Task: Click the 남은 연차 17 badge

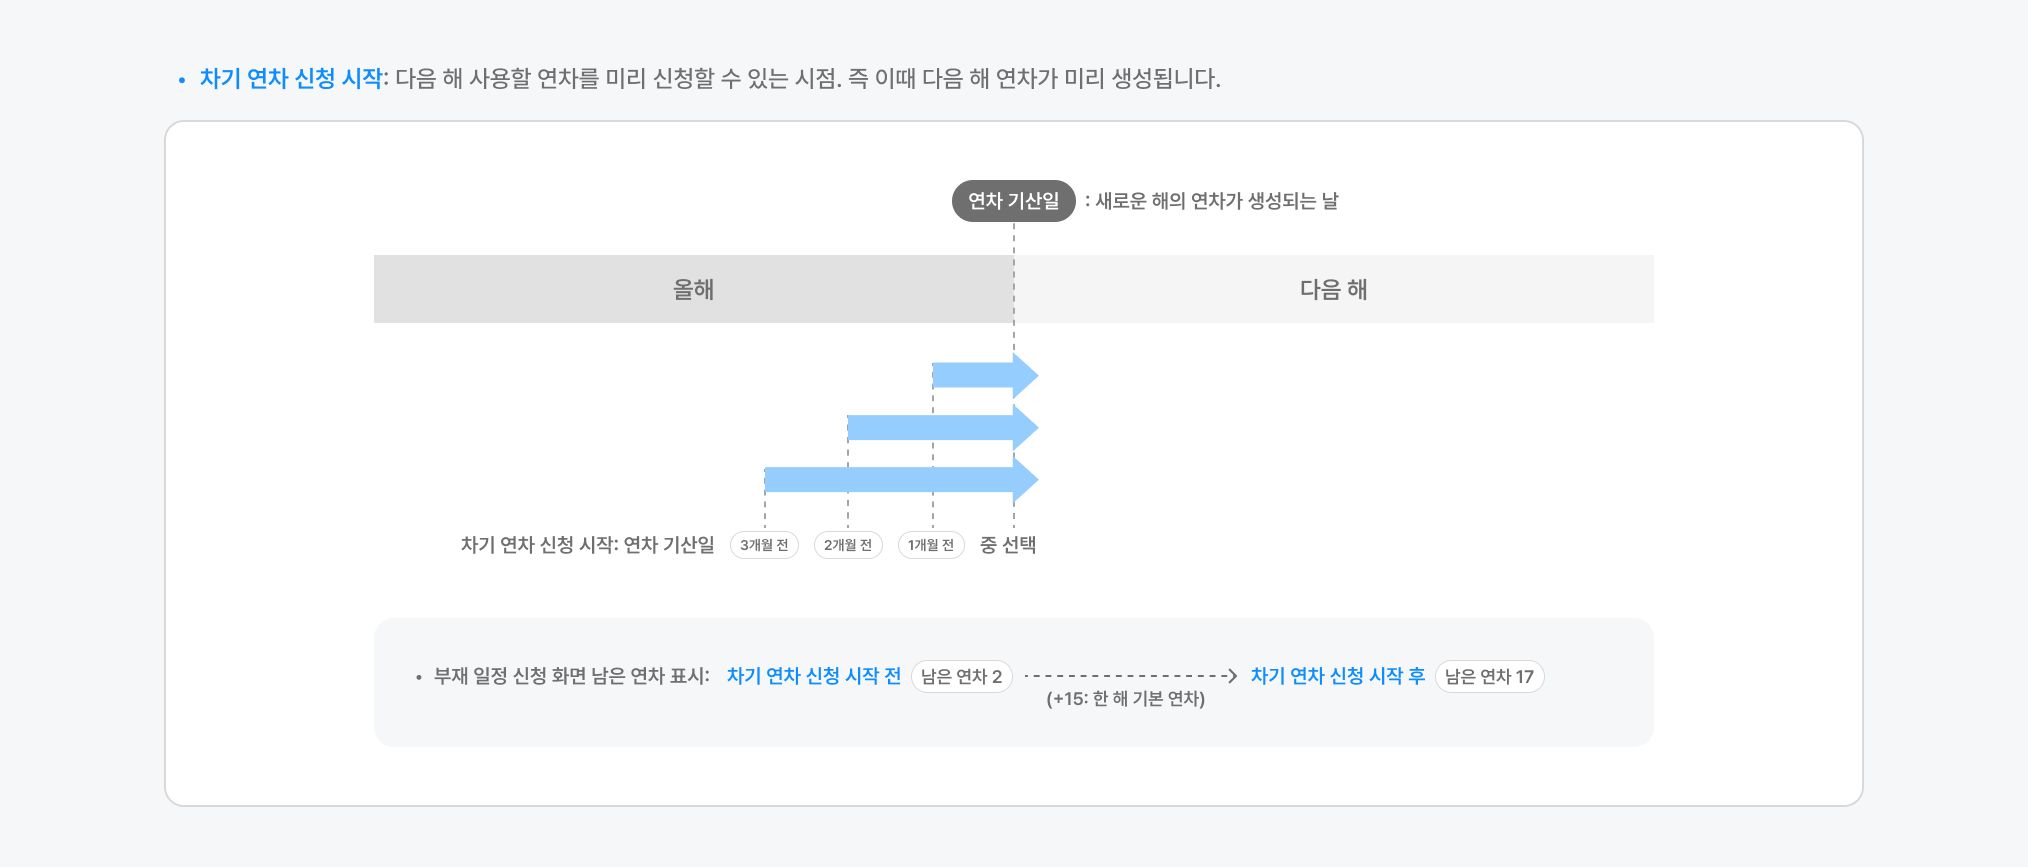Action: (x=1489, y=677)
